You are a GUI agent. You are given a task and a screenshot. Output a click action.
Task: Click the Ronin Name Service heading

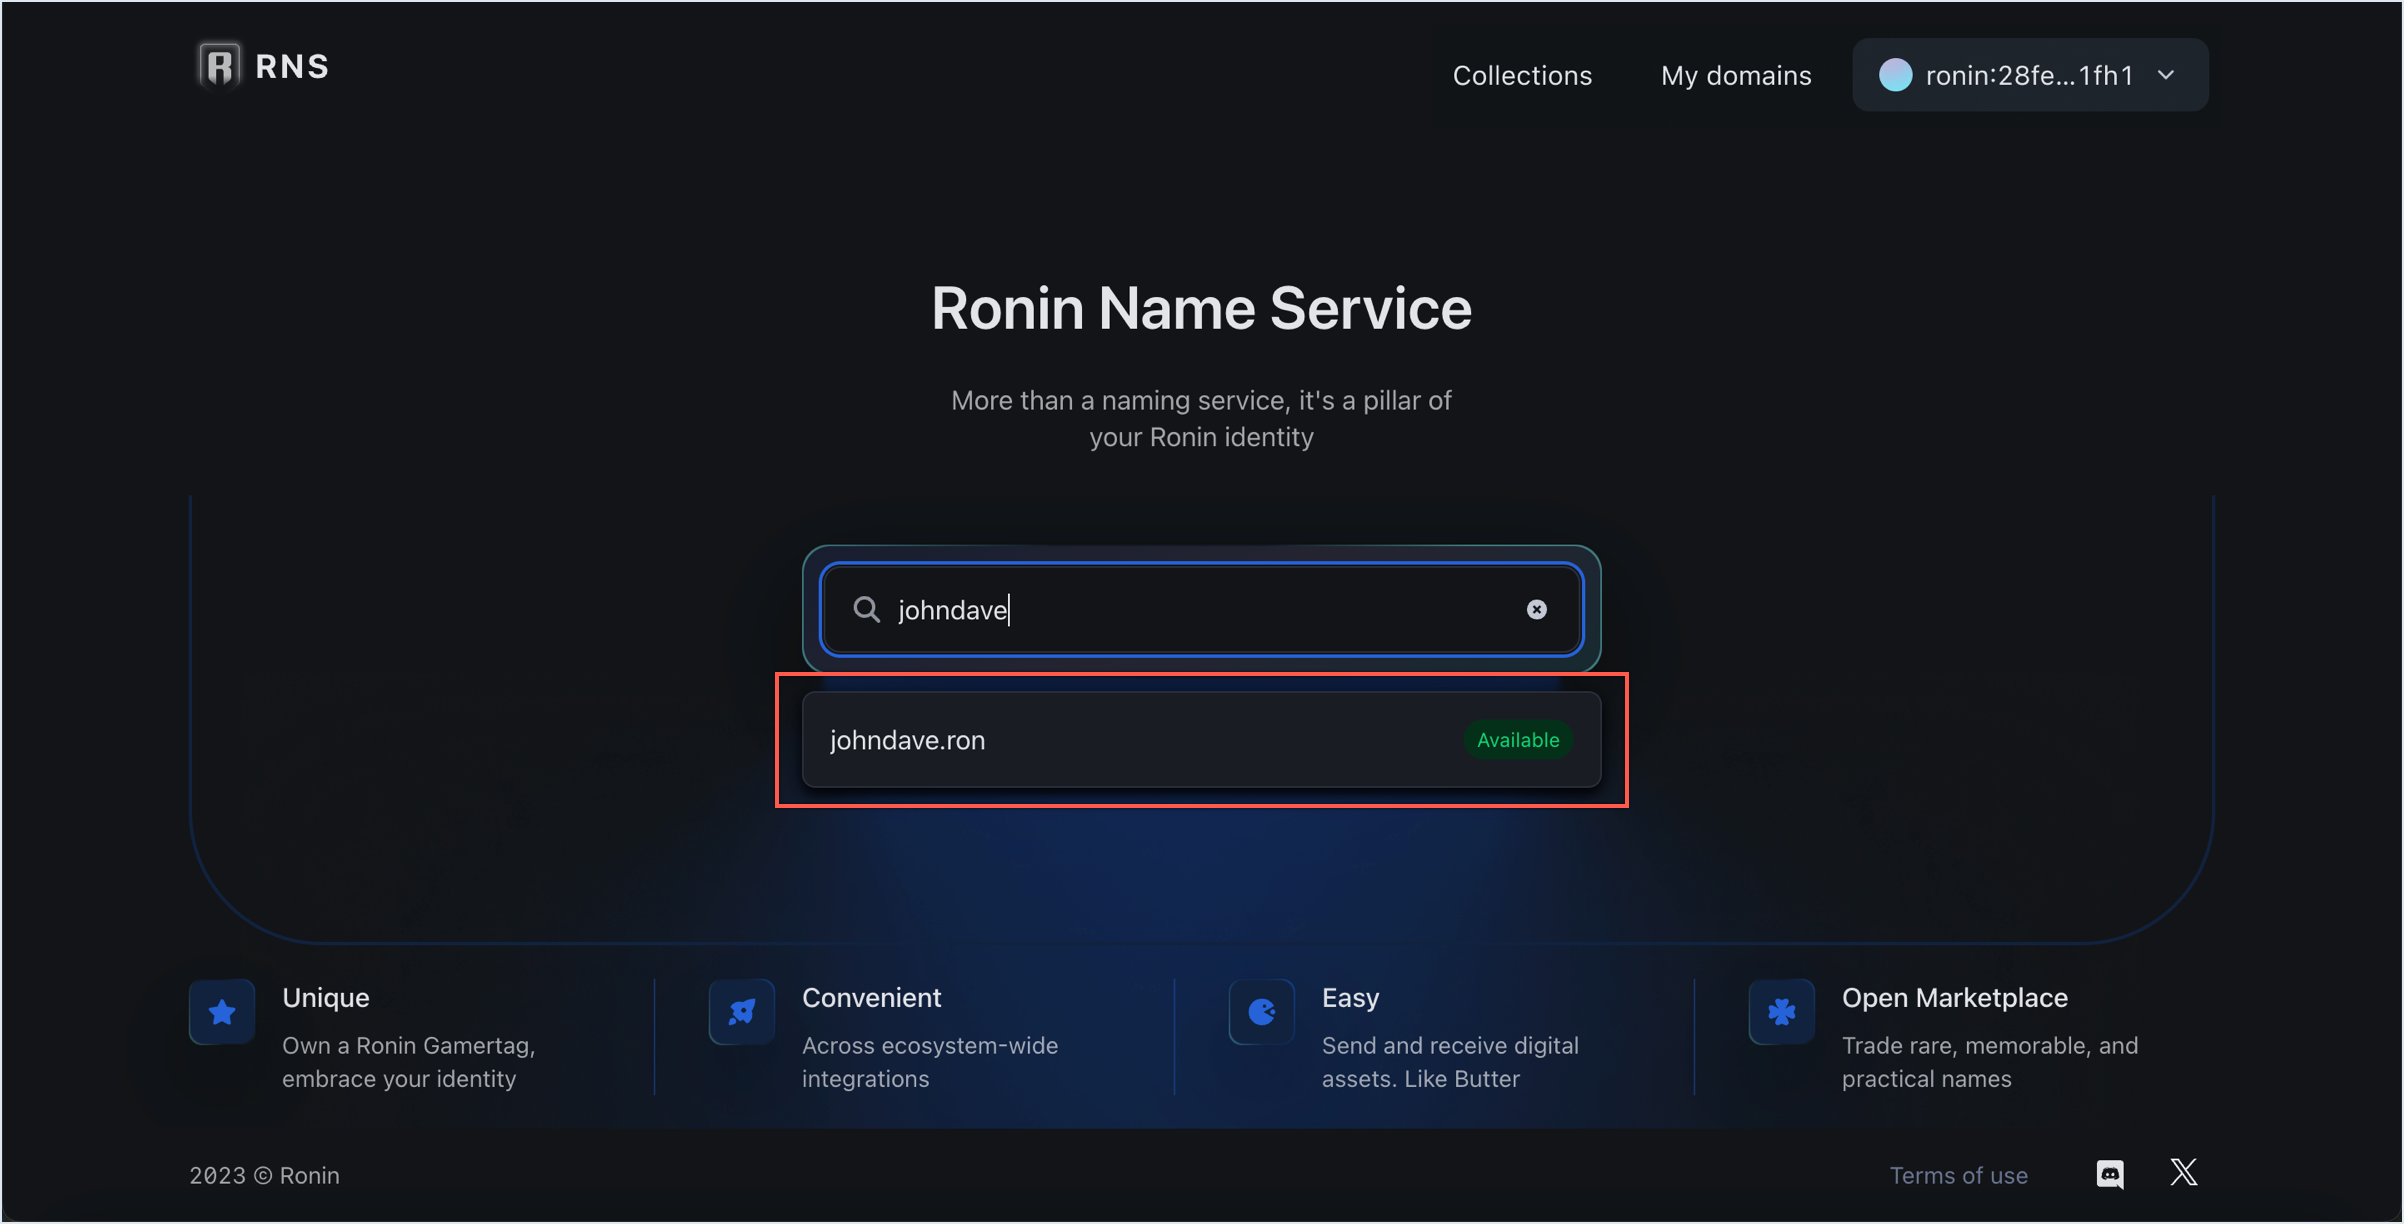point(1201,308)
